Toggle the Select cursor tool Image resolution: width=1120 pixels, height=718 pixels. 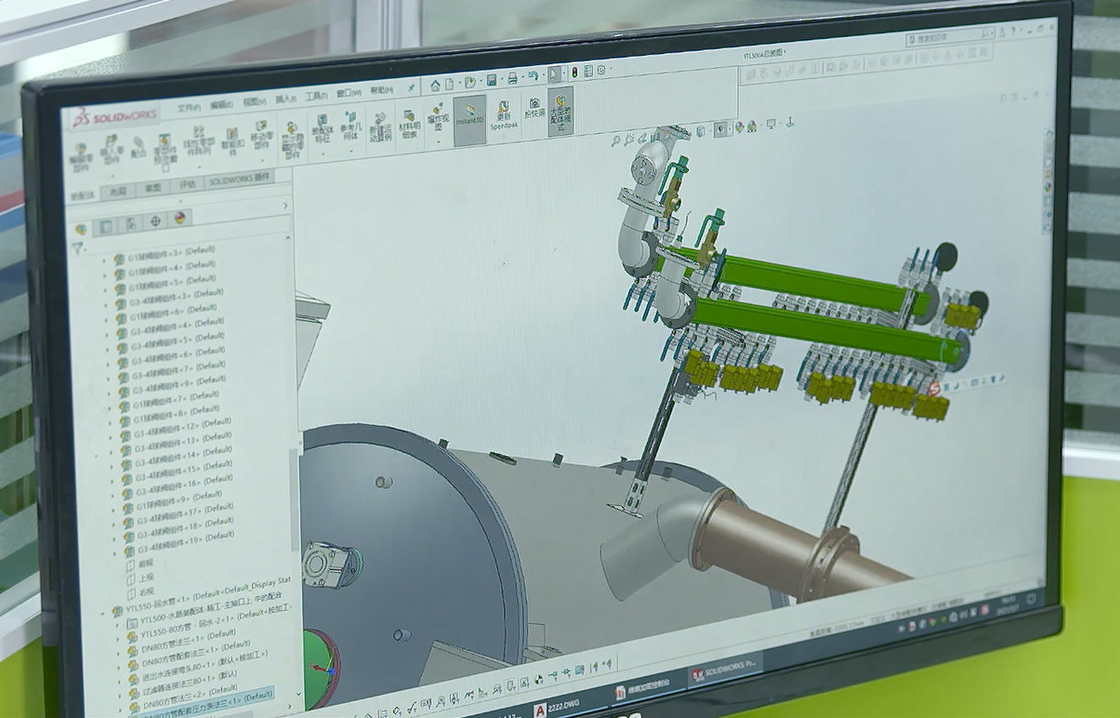coord(554,74)
